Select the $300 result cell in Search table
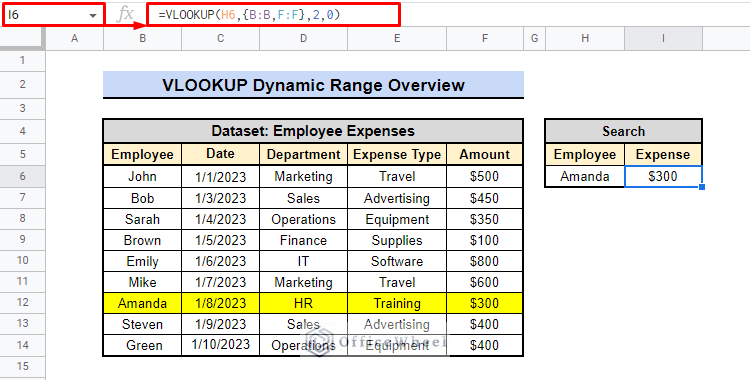 pos(663,177)
